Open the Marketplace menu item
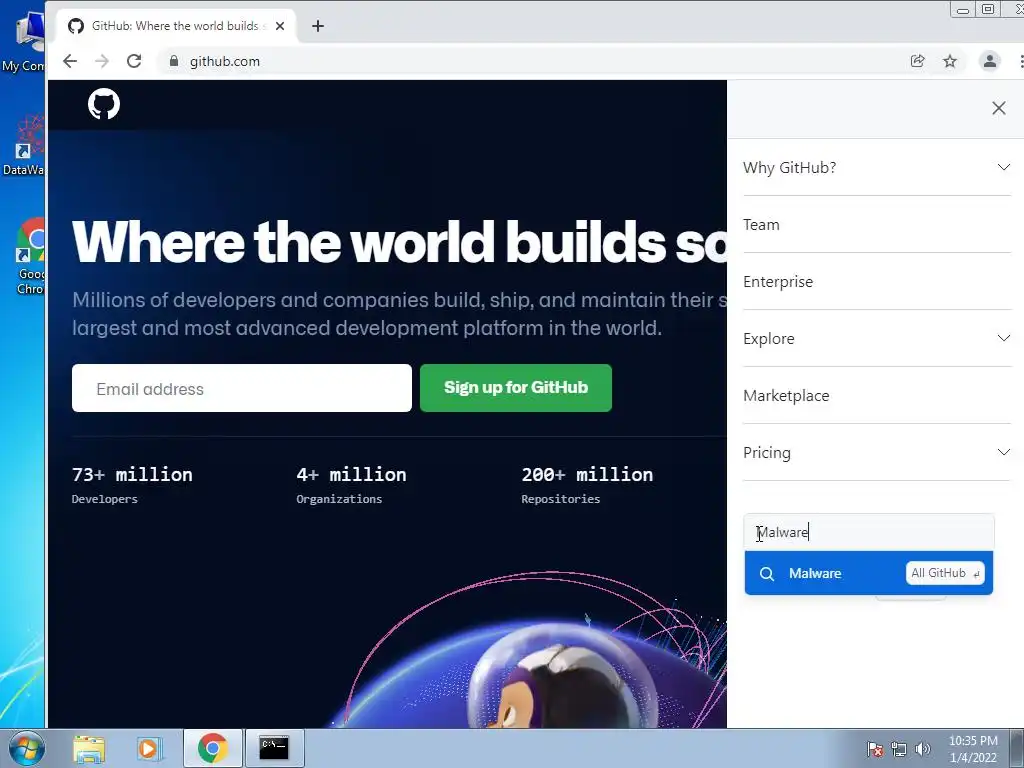This screenshot has width=1024, height=768. [876, 396]
